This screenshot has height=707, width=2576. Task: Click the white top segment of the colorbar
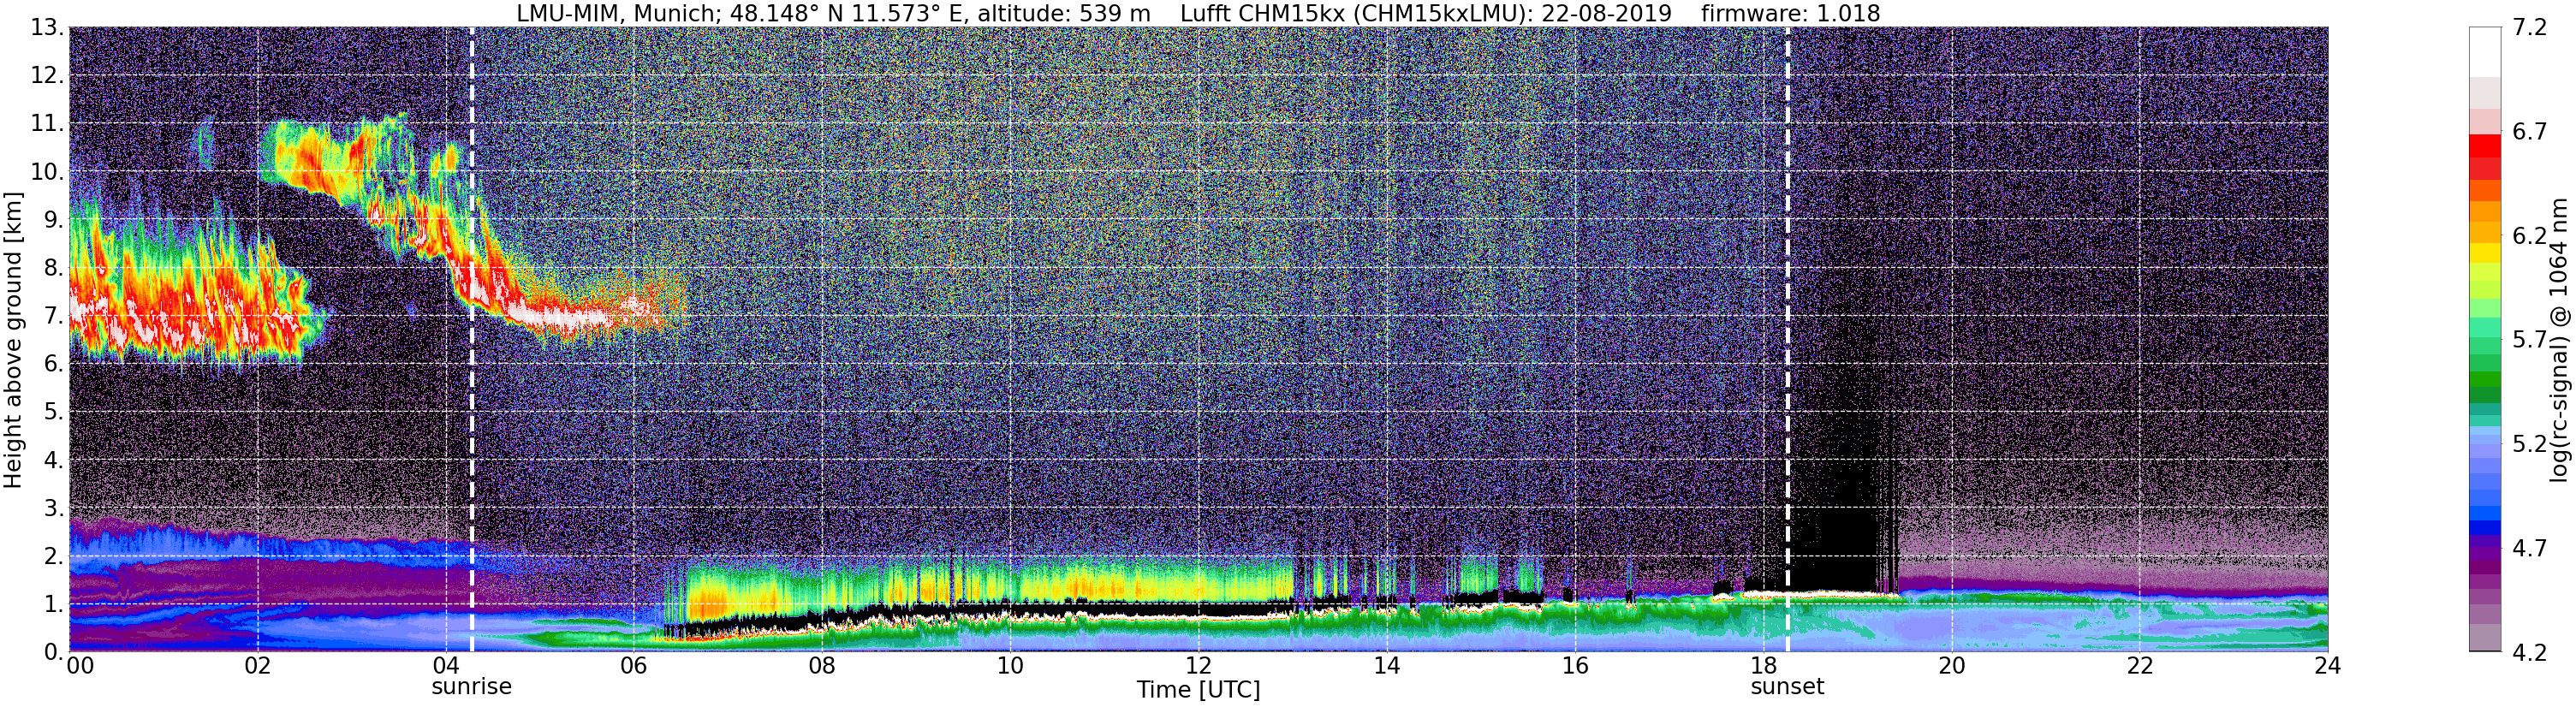click(2485, 52)
